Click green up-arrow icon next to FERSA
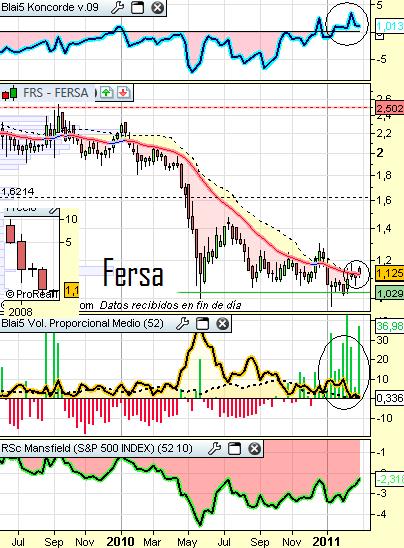The height and width of the screenshot is (548, 404). 107,93
